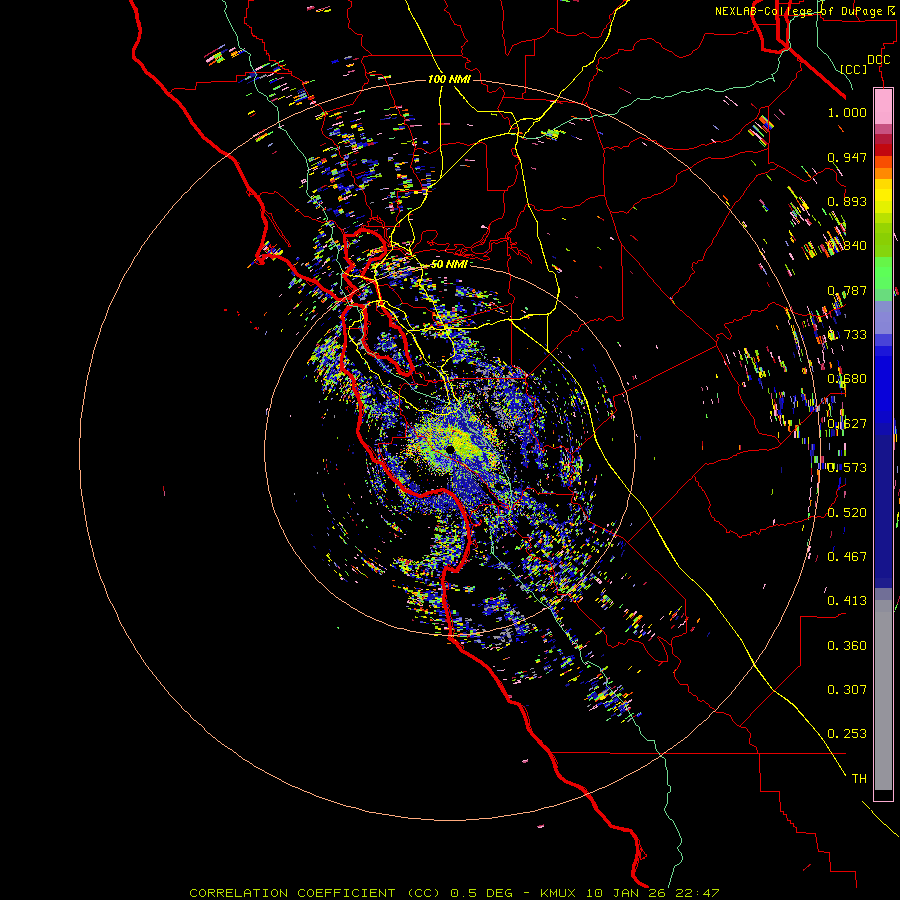900x900 pixels.
Task: Click the [CC] legend label
Action: tap(854, 69)
